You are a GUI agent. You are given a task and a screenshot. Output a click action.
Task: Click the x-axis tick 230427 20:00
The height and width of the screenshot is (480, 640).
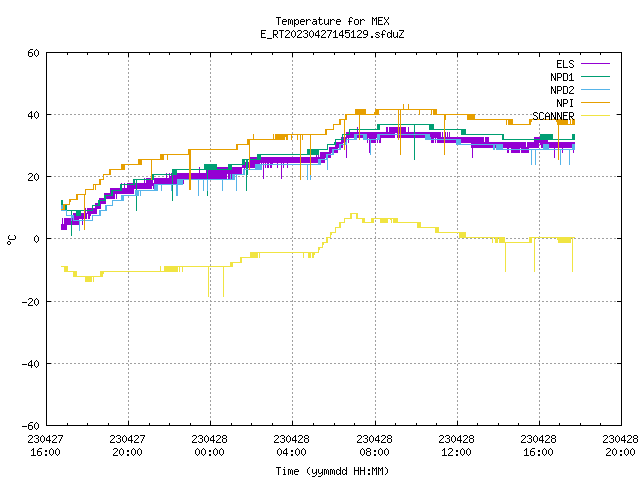pos(127,446)
